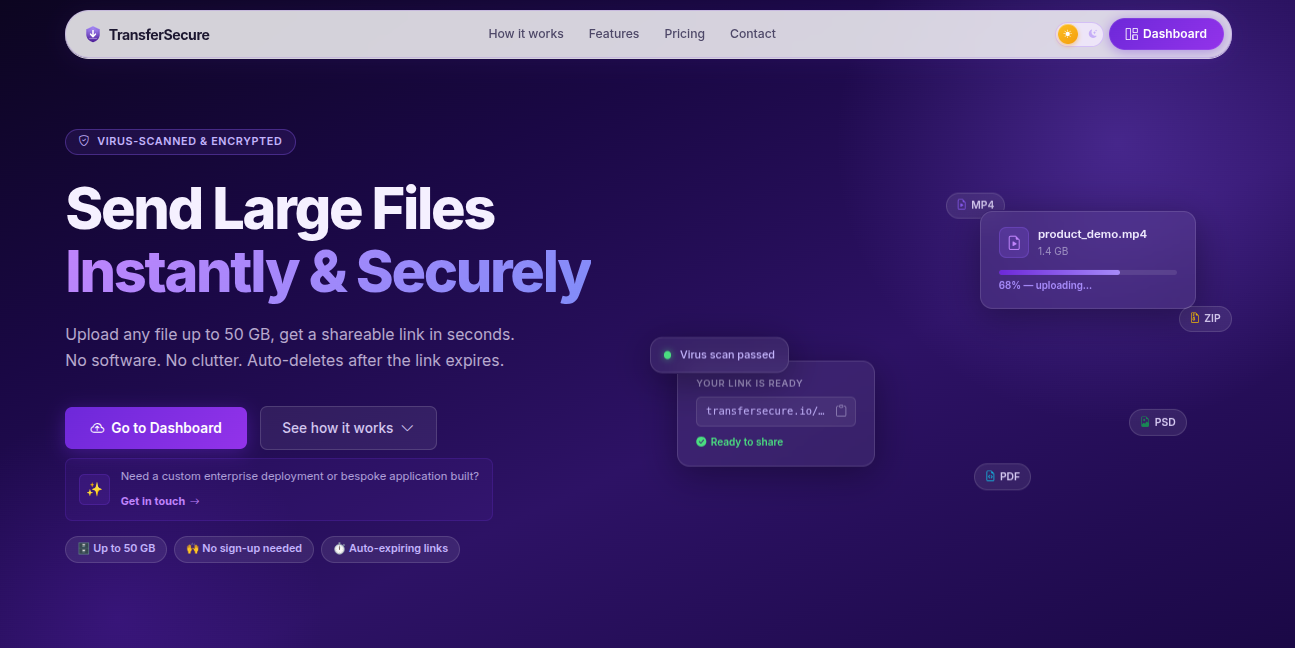Click the transfersecure.io link field
Image resolution: width=1295 pixels, height=648 pixels.
(765, 411)
